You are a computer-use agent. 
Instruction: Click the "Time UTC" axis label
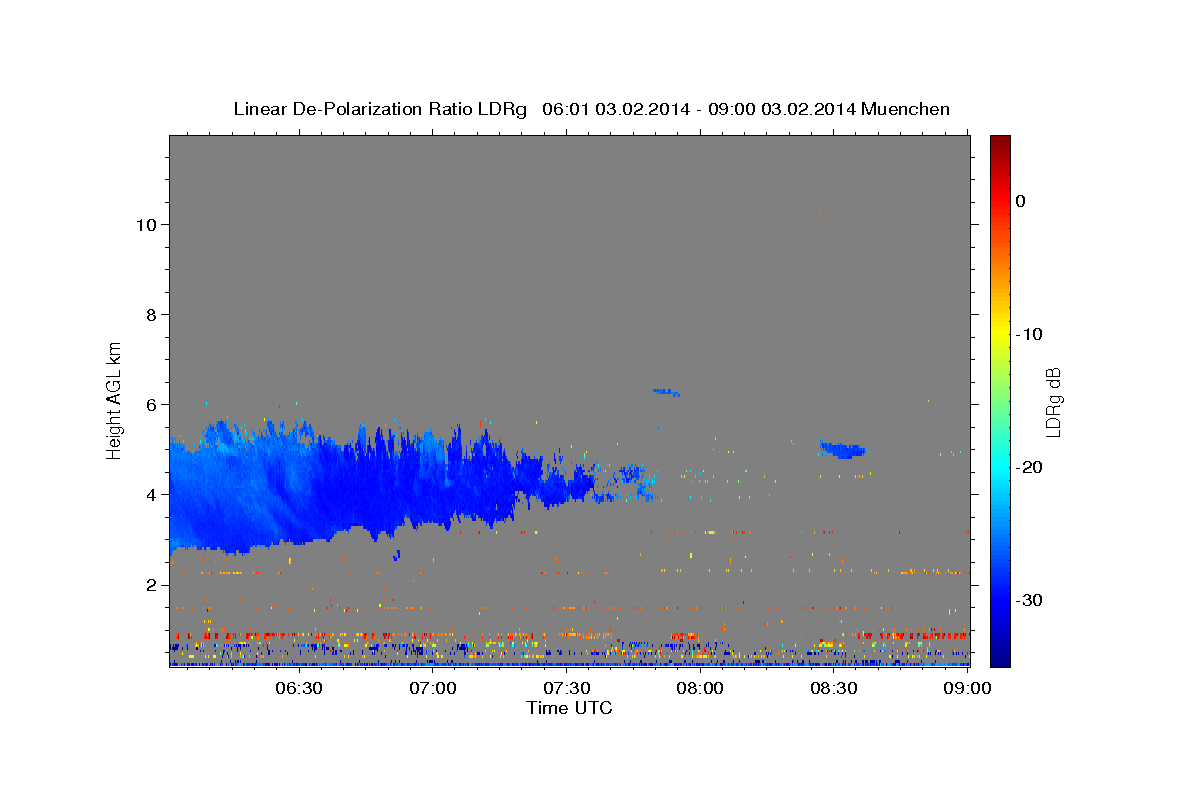tap(569, 708)
